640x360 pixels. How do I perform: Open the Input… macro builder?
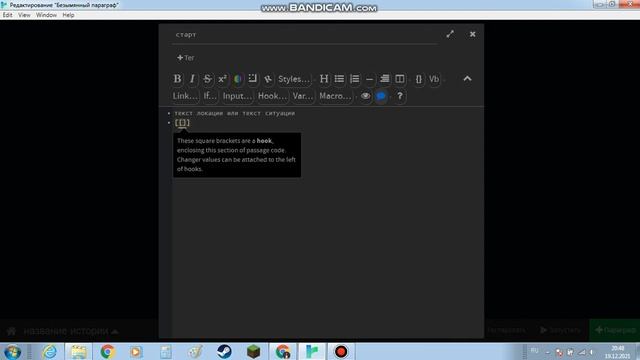point(237,96)
